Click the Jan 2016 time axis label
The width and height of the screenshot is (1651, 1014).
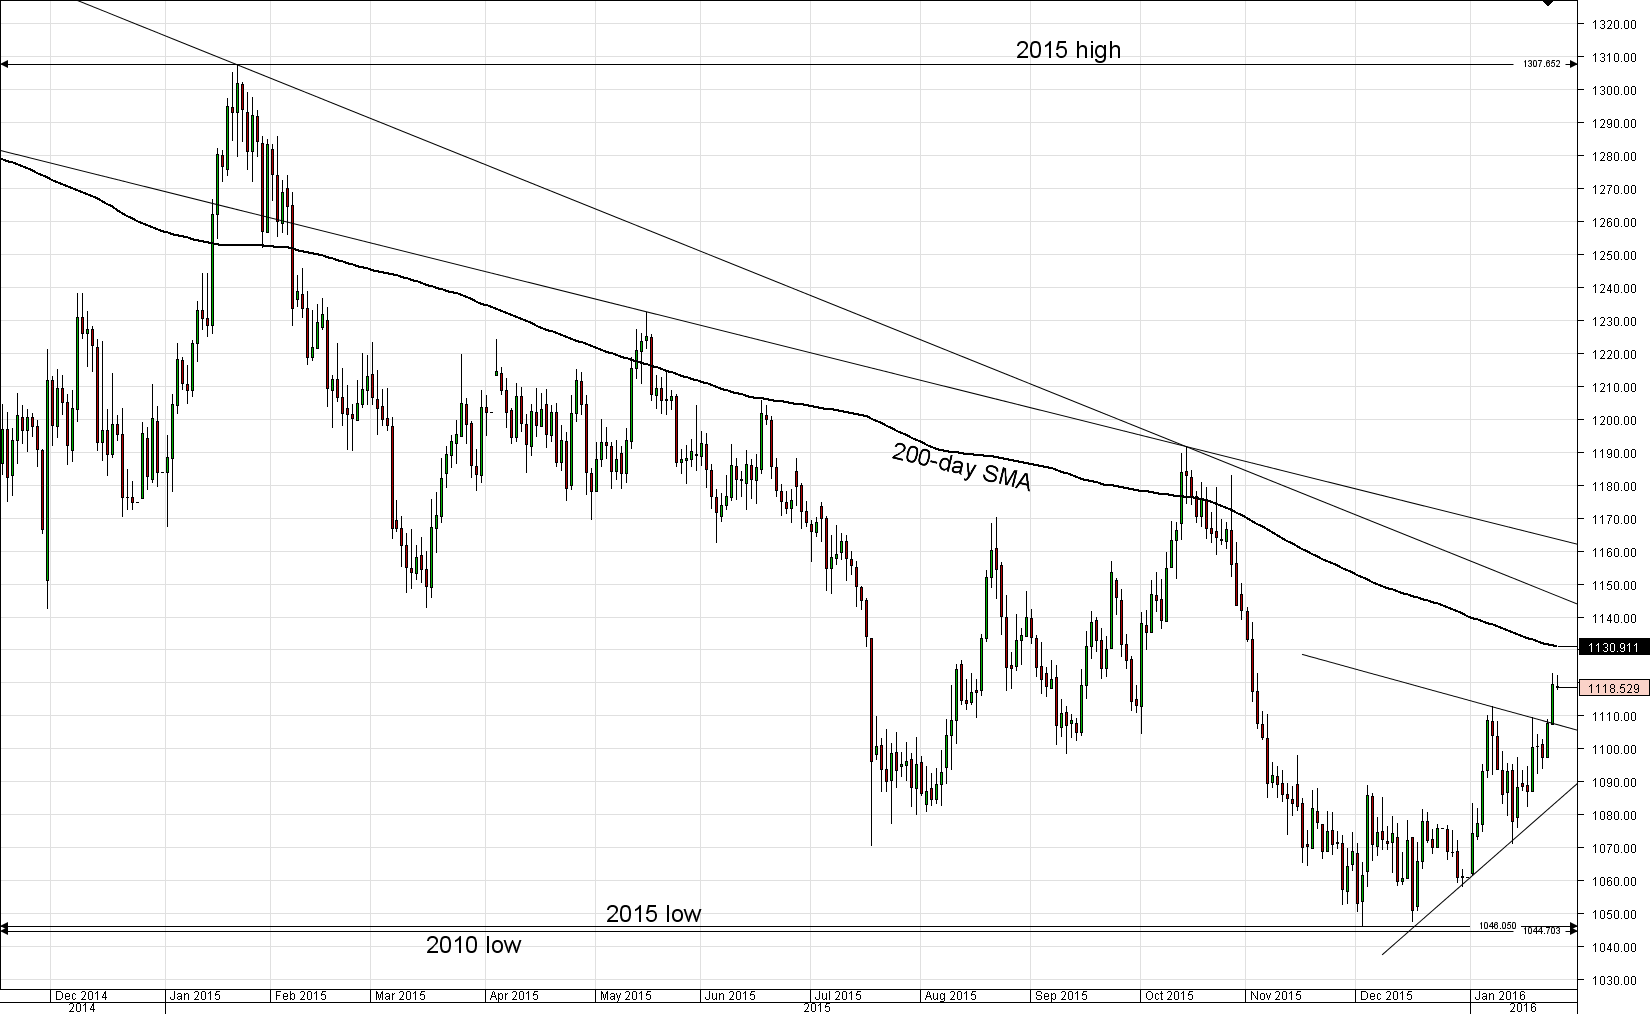pos(1499,996)
